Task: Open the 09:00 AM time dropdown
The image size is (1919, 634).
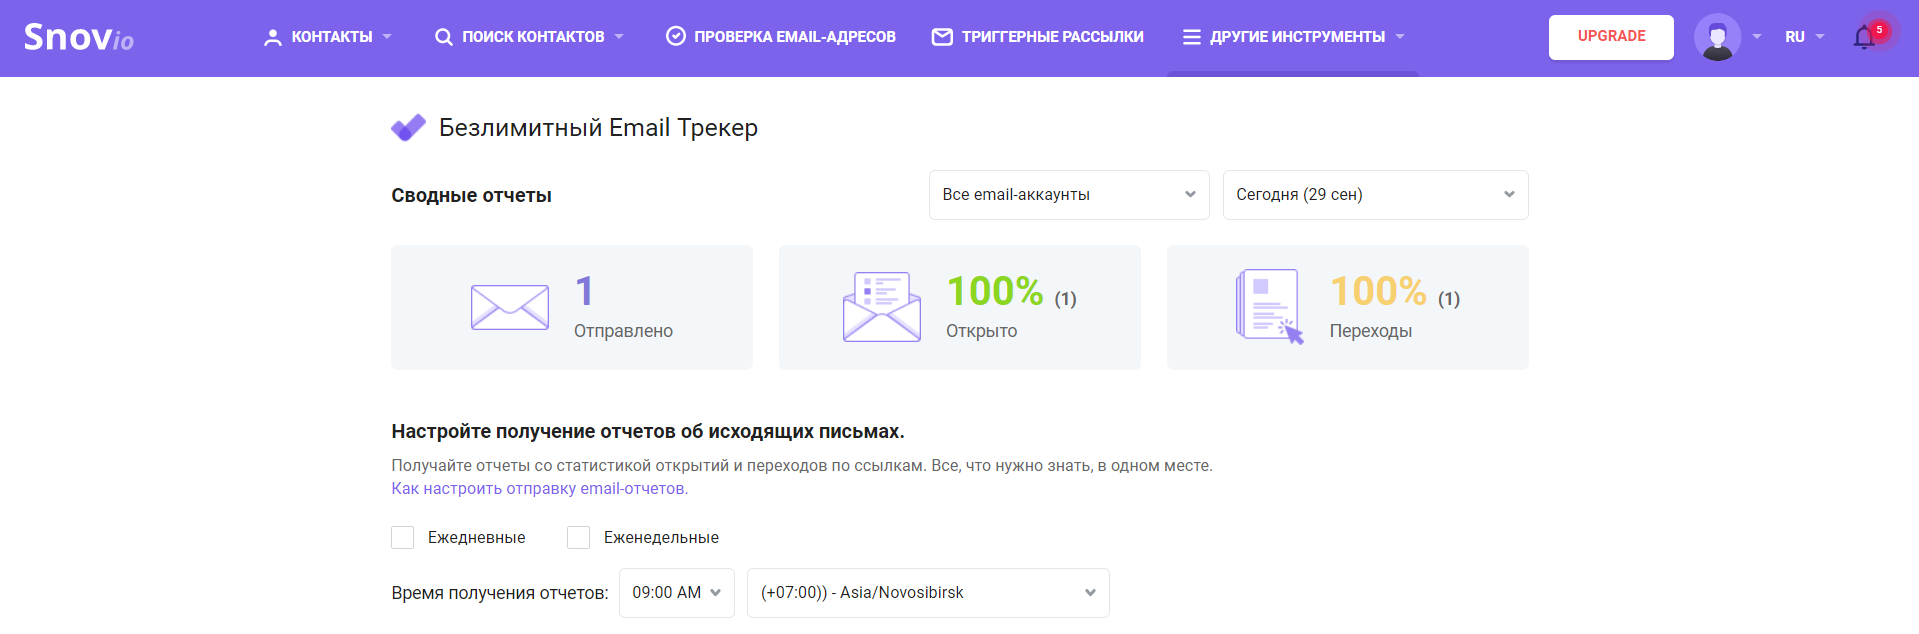Action: point(676,593)
